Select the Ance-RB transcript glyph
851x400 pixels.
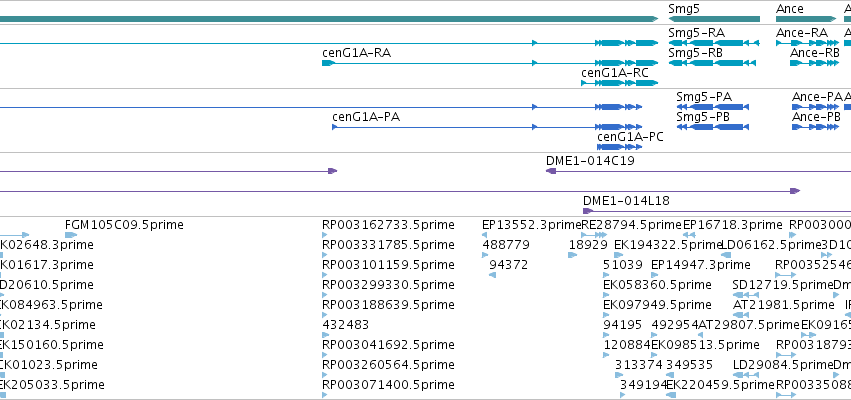814,63
